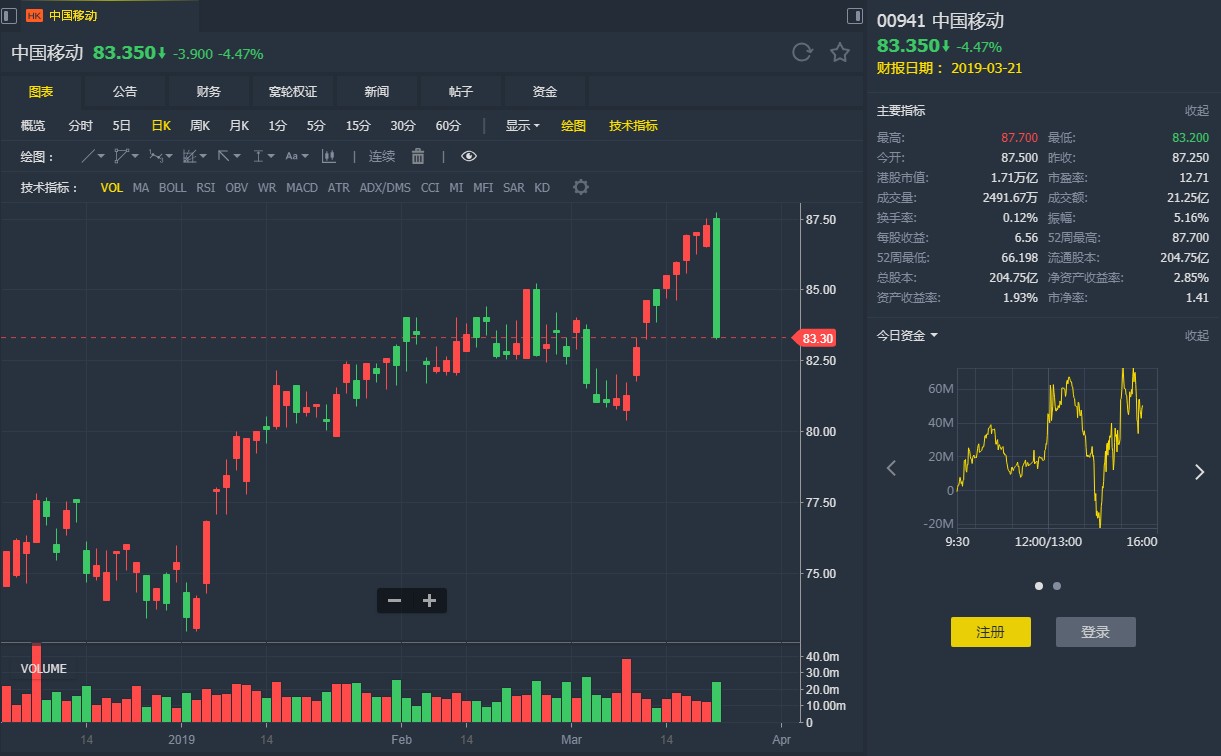Click the 登录 login button
Viewport: 1221px width, 756px height.
coord(1095,632)
